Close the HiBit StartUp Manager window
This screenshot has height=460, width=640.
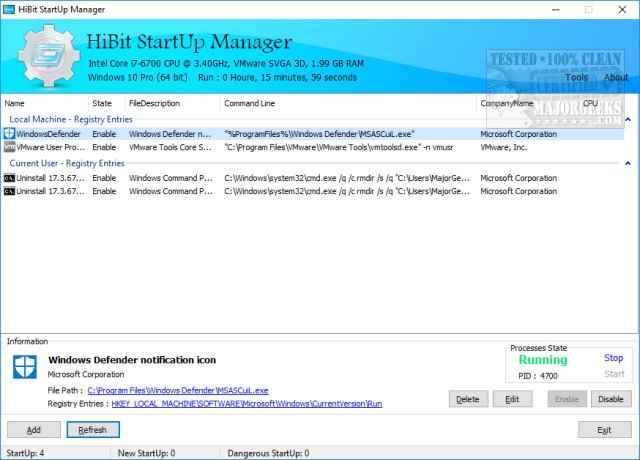(622, 9)
